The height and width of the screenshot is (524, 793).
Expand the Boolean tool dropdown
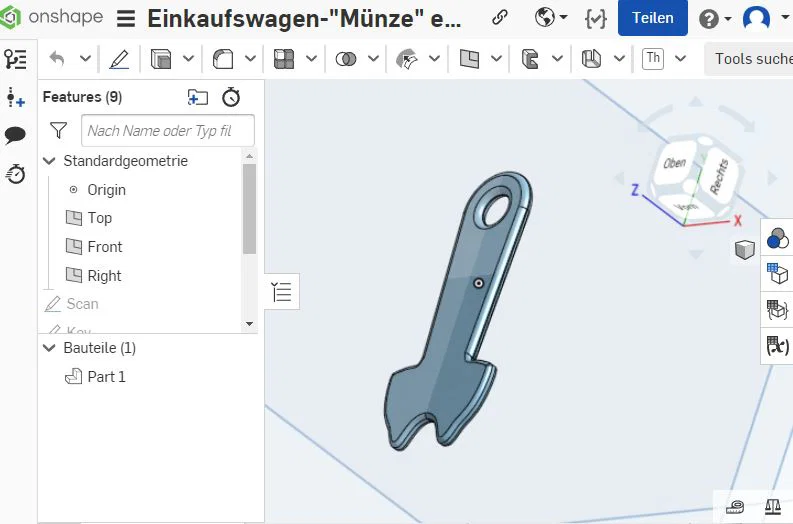[373, 59]
